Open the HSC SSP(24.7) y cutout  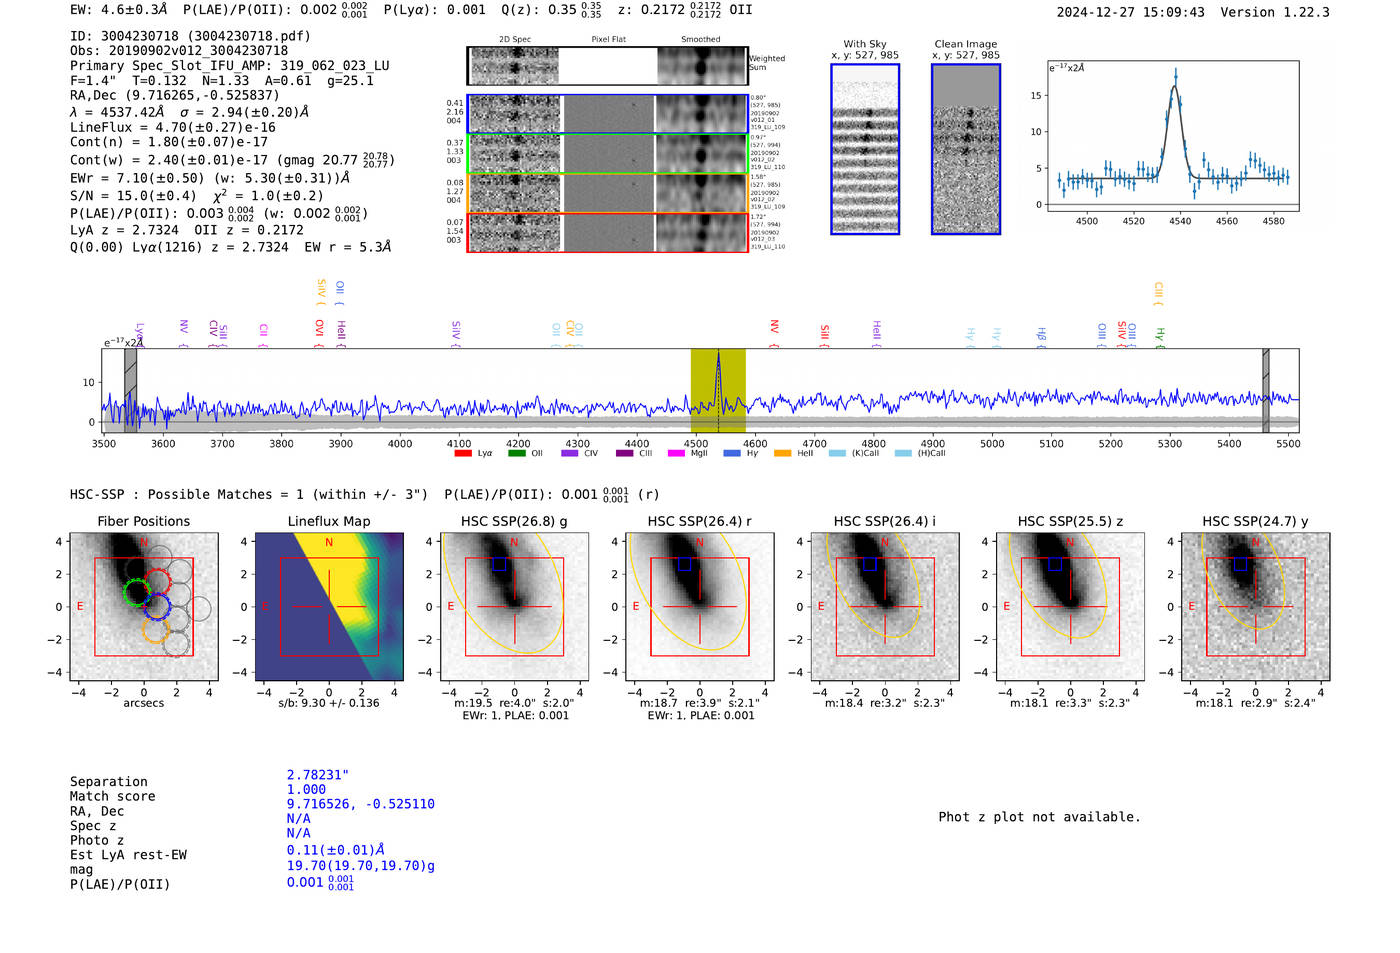[x=1256, y=607]
